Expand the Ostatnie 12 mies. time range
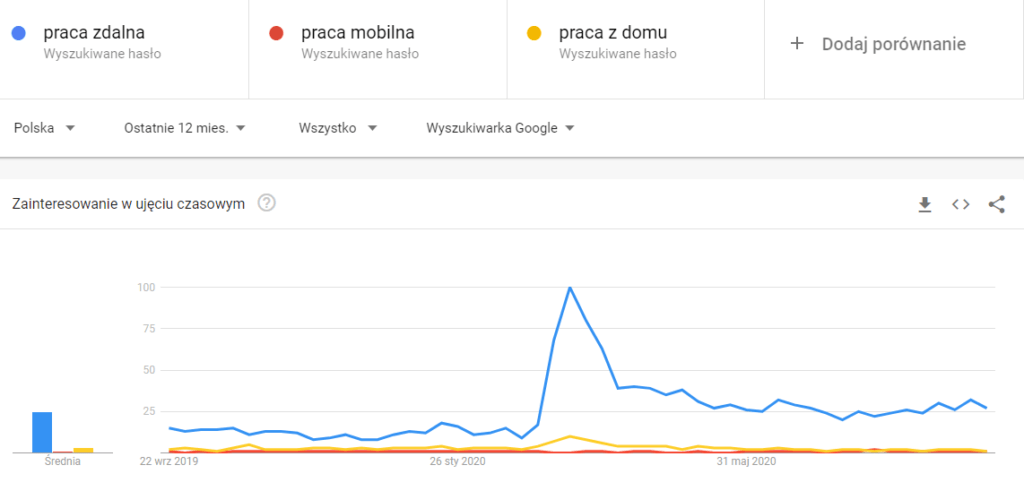 click(x=185, y=128)
